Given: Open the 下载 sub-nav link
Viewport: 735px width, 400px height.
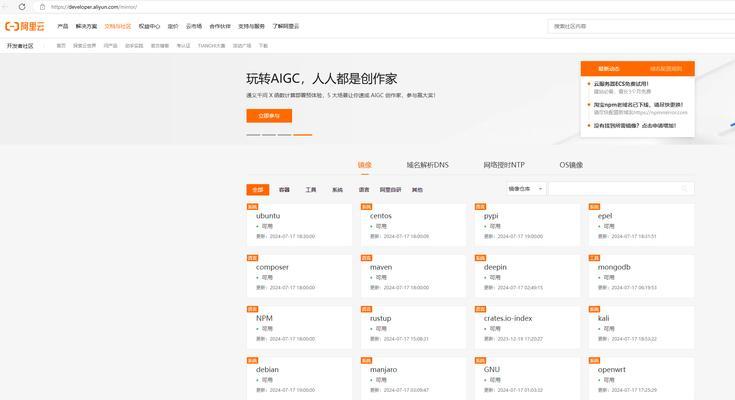Looking at the screenshot, I should [263, 46].
